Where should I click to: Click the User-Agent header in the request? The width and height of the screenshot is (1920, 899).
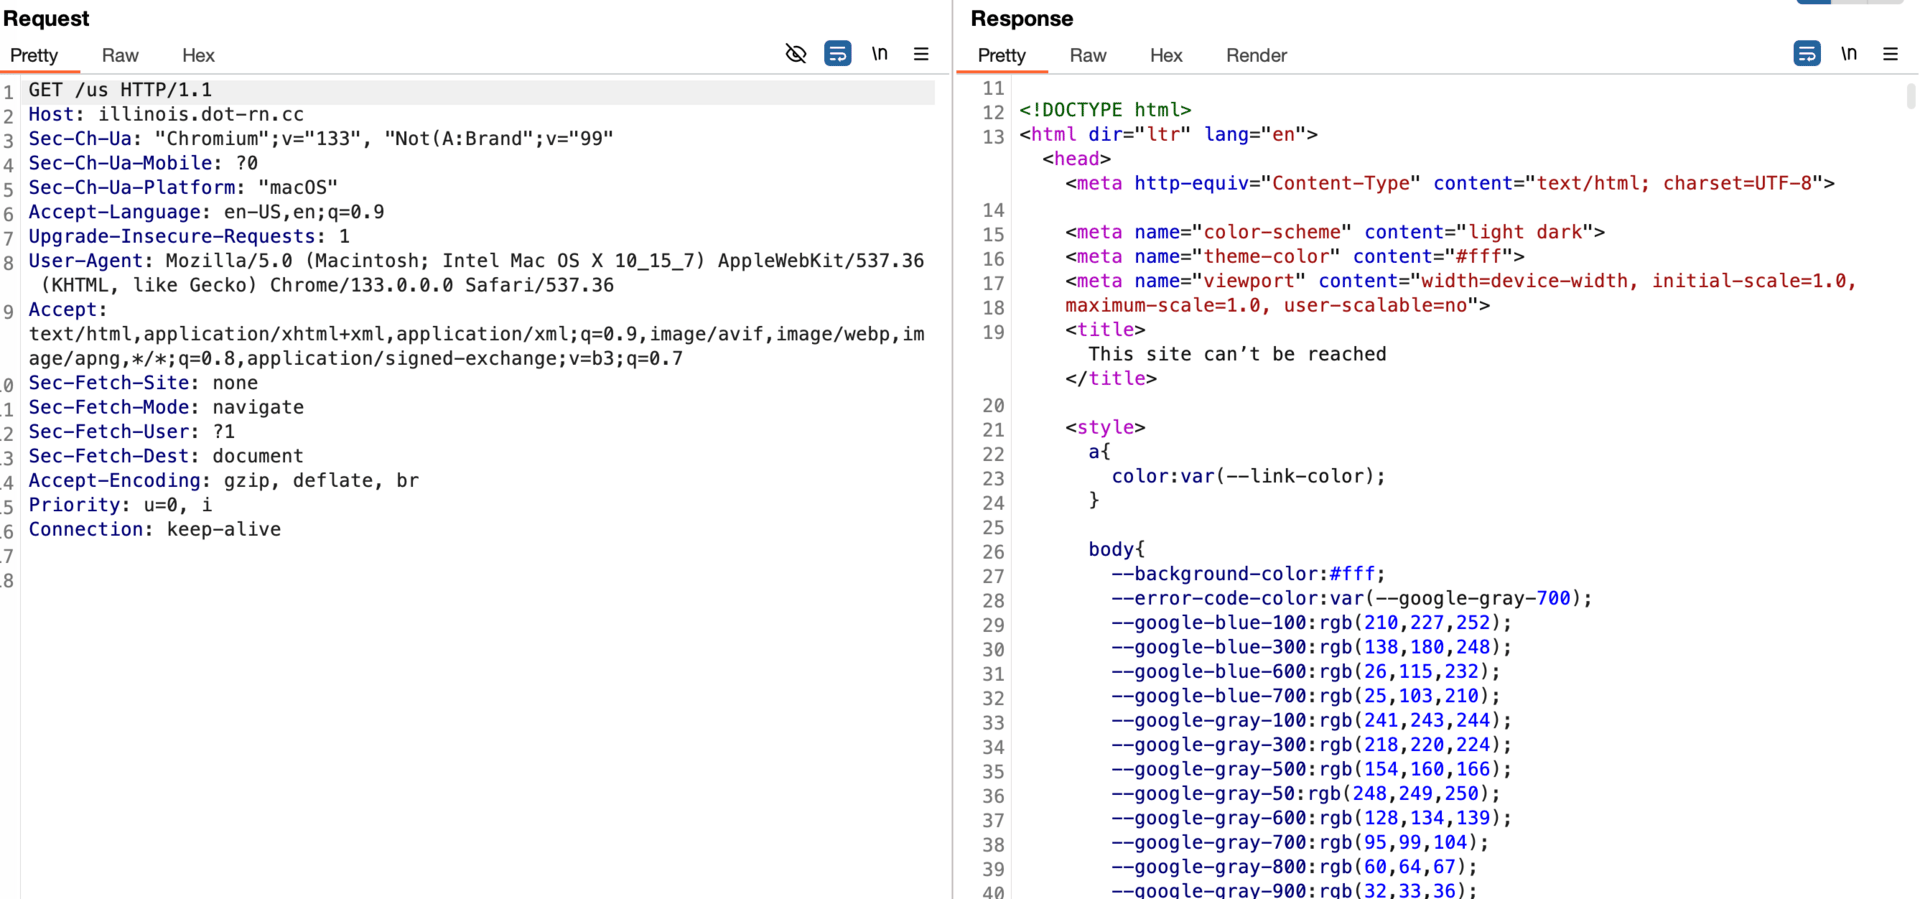pyautogui.click(x=85, y=261)
